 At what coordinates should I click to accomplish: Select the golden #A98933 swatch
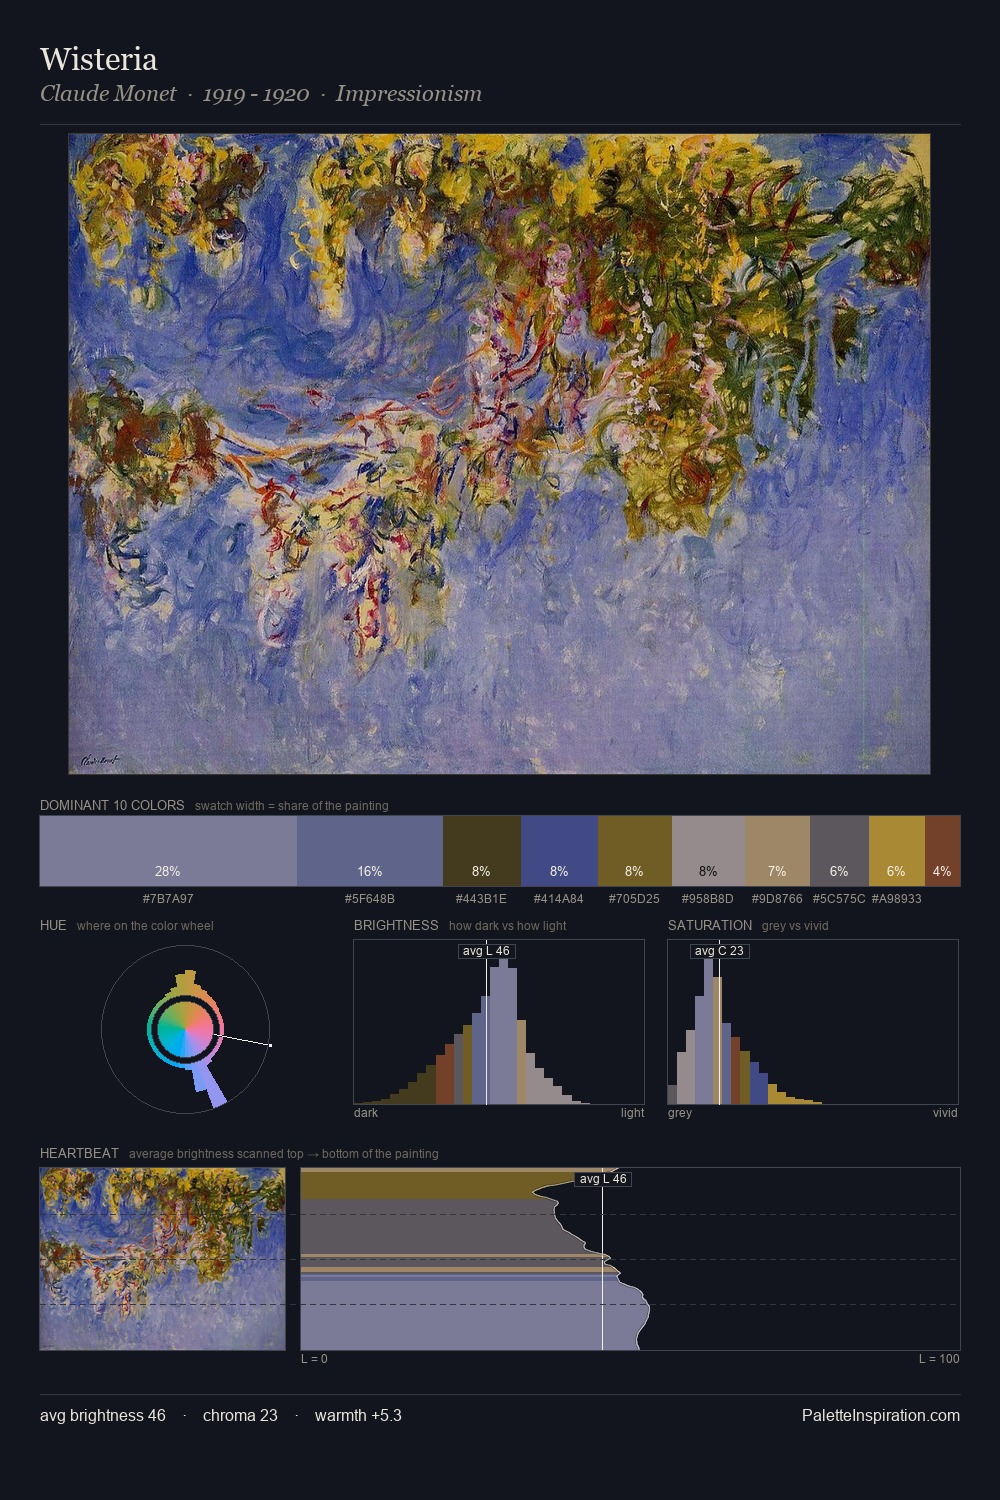tap(897, 851)
